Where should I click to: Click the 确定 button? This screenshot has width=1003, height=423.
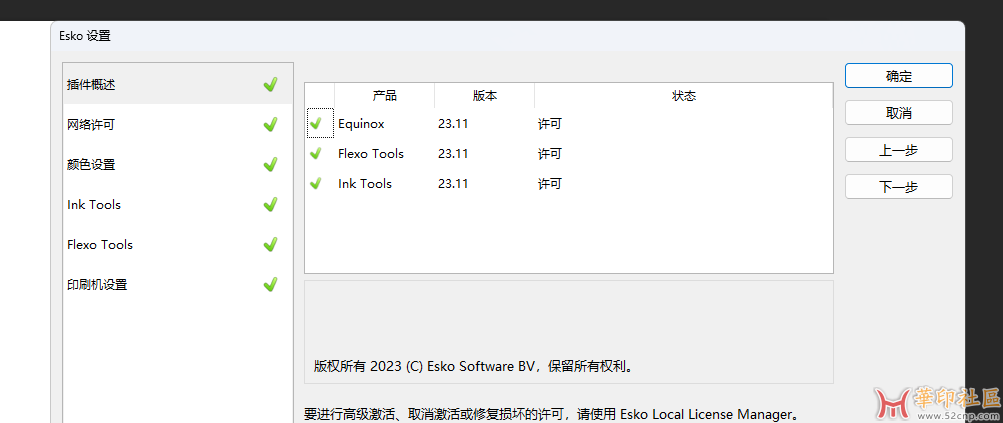pyautogui.click(x=898, y=76)
